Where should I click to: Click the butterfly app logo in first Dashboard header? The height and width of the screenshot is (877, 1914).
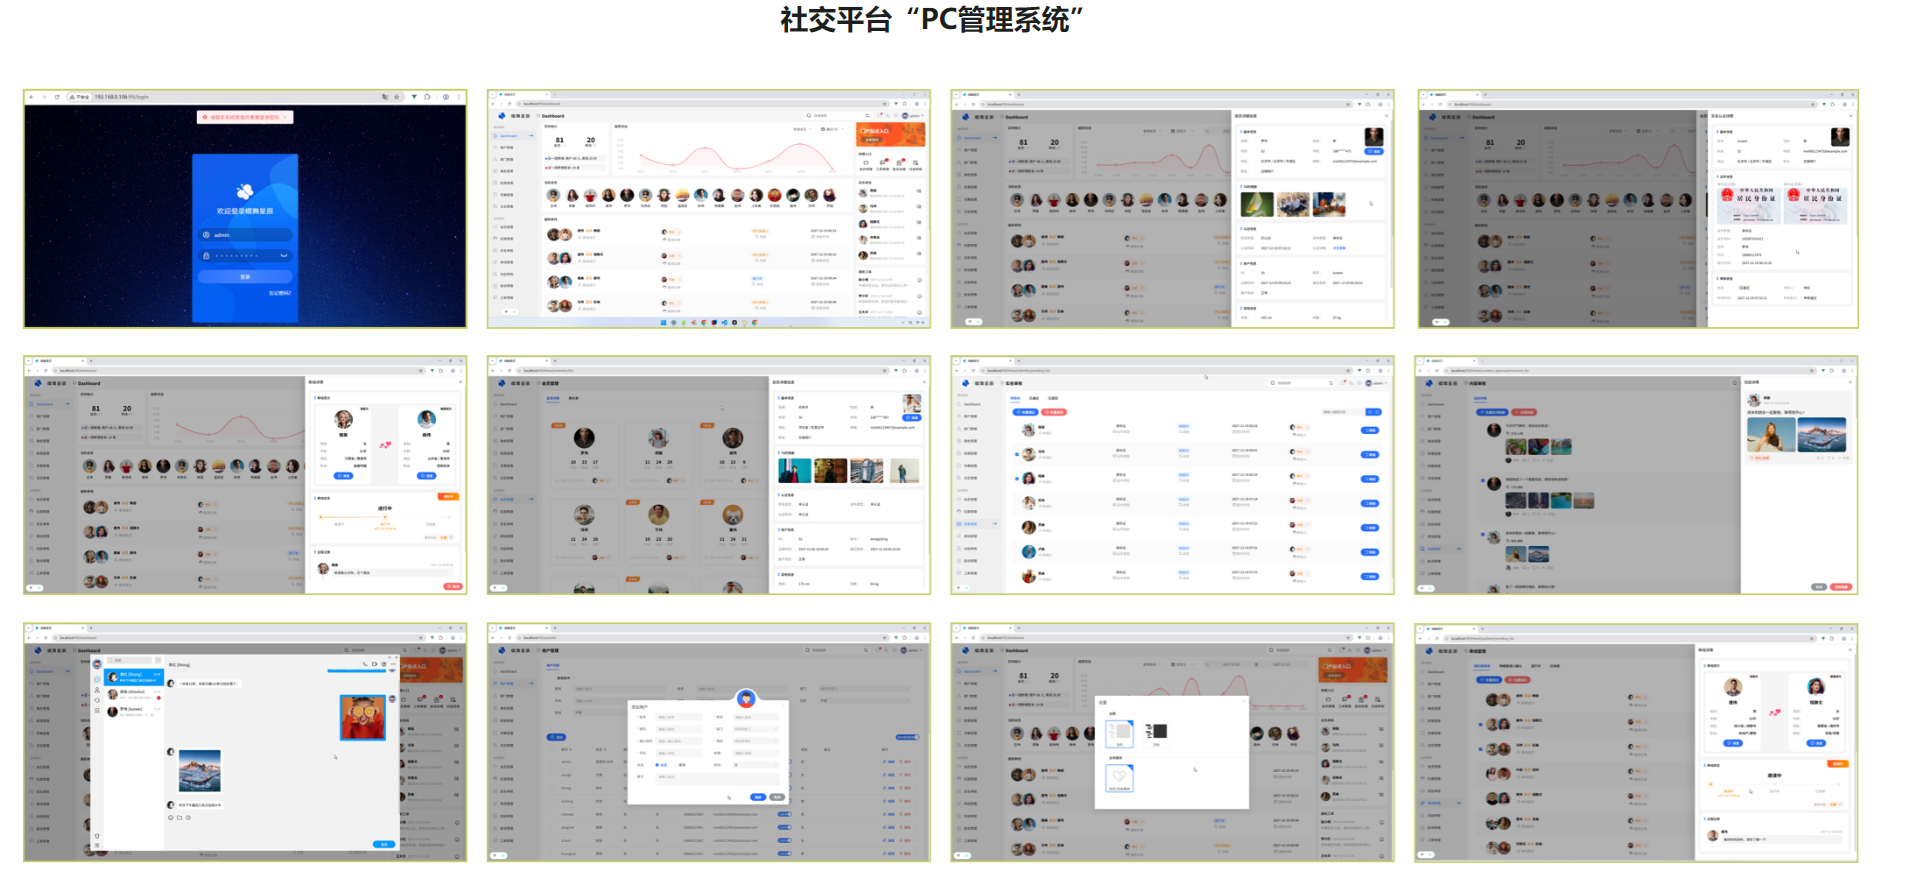tap(501, 115)
